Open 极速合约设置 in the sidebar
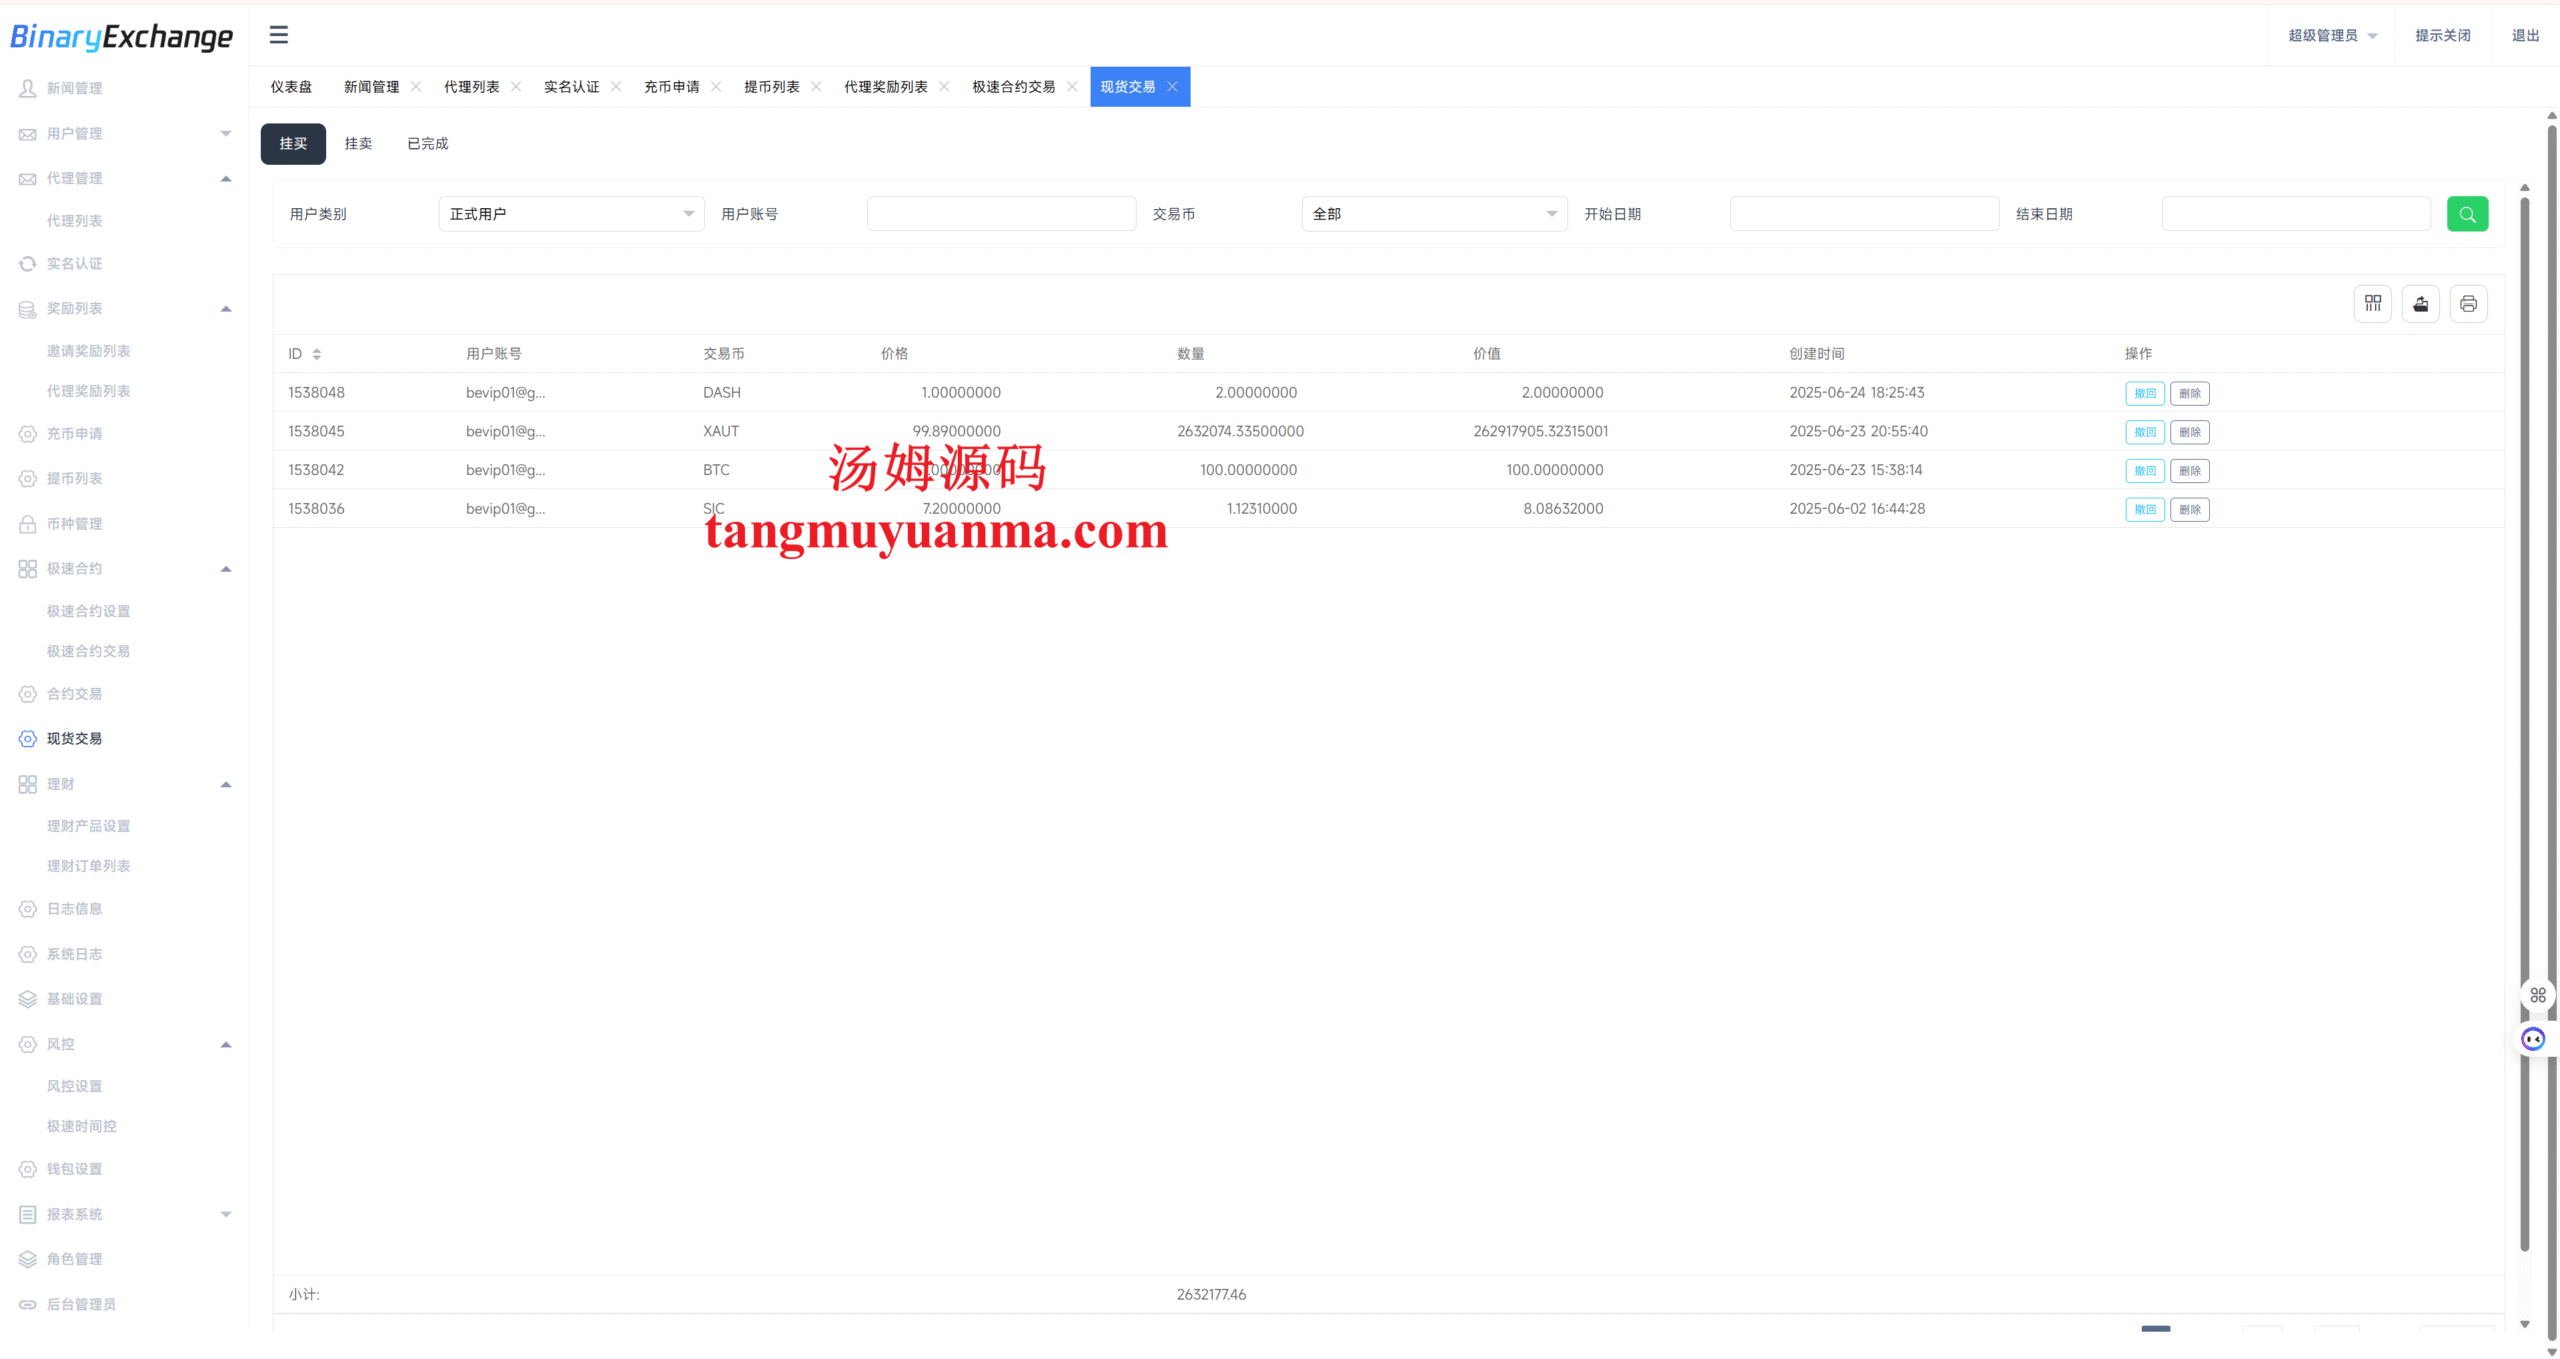This screenshot has height=1359, width=2560. [x=88, y=611]
